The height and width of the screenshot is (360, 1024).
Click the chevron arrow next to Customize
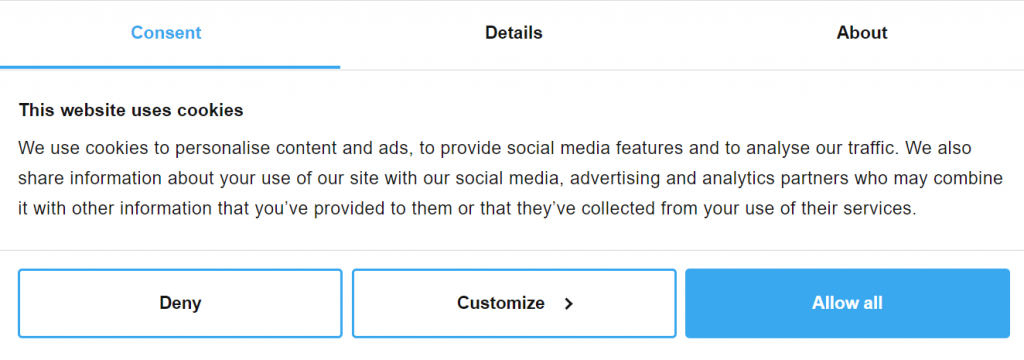[x=568, y=304]
